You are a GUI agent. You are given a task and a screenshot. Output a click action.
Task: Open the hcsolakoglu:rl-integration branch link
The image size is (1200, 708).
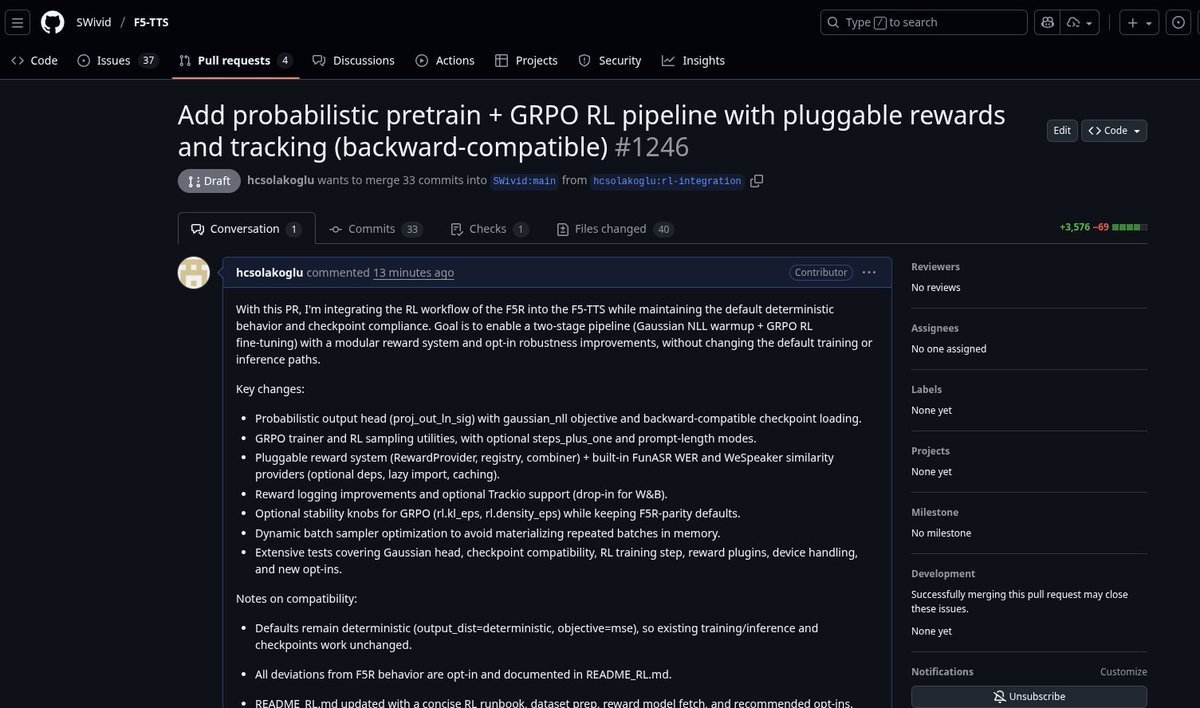[x=667, y=181]
